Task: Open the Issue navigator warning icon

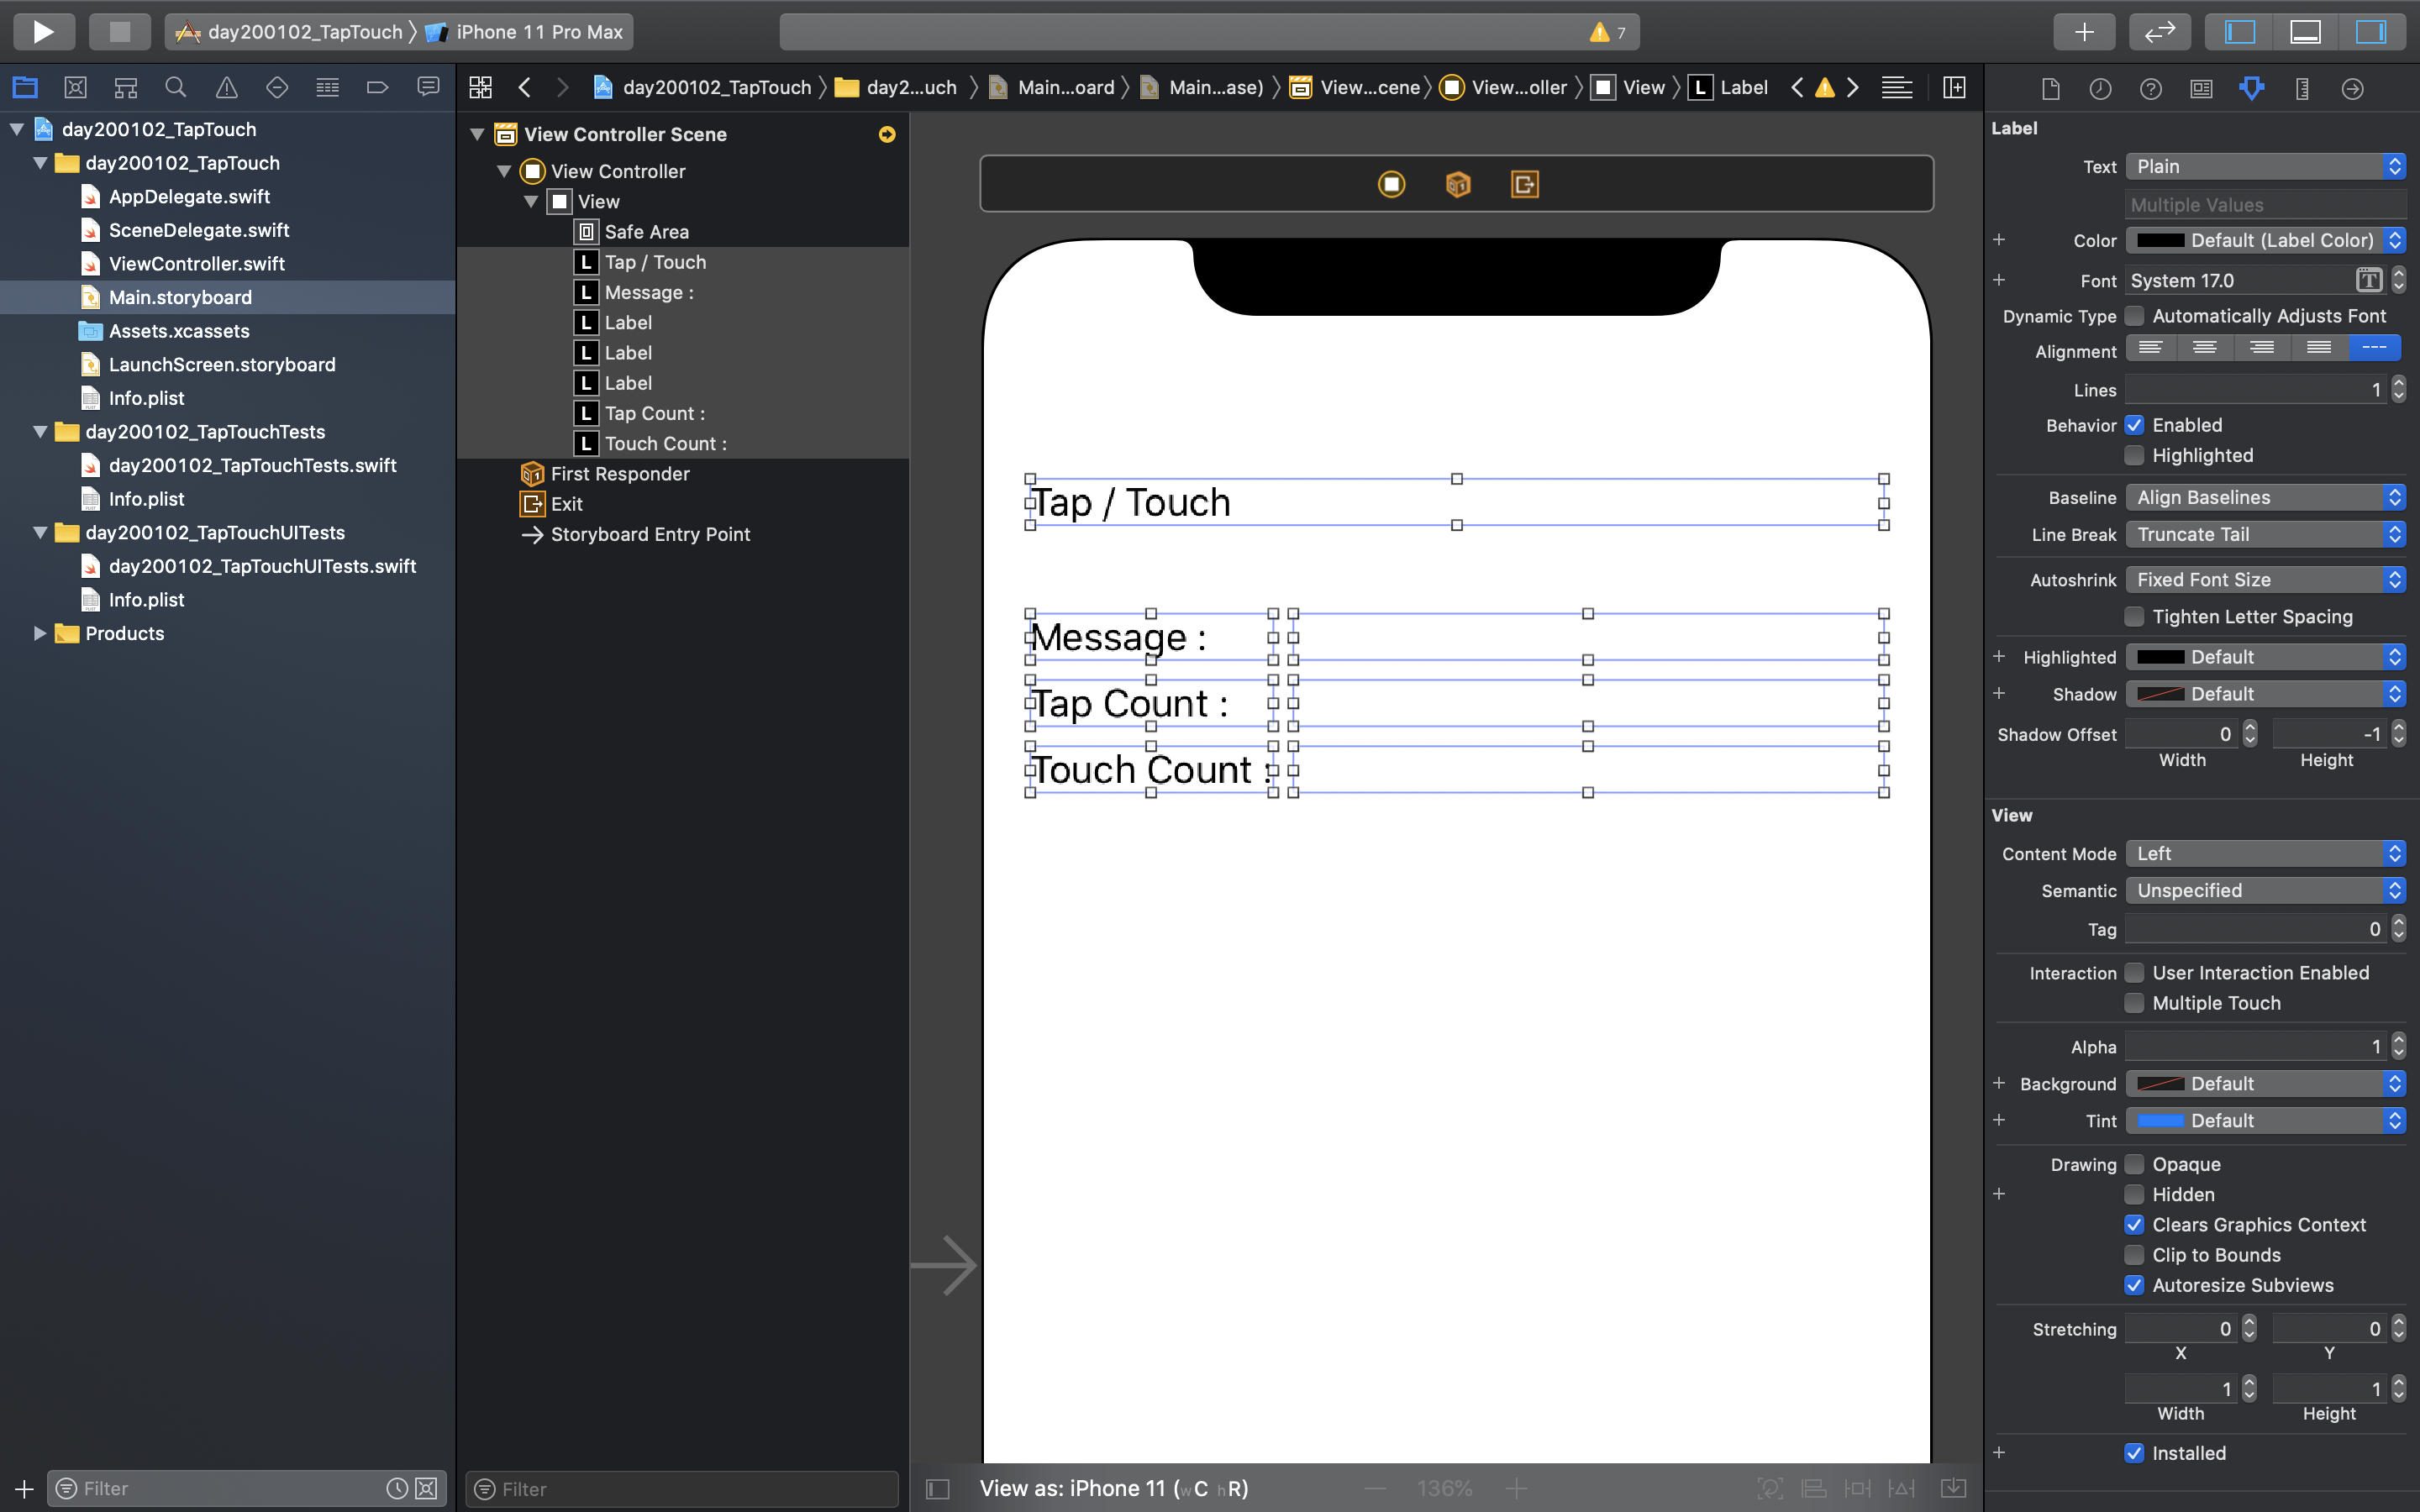Action: tap(227, 88)
